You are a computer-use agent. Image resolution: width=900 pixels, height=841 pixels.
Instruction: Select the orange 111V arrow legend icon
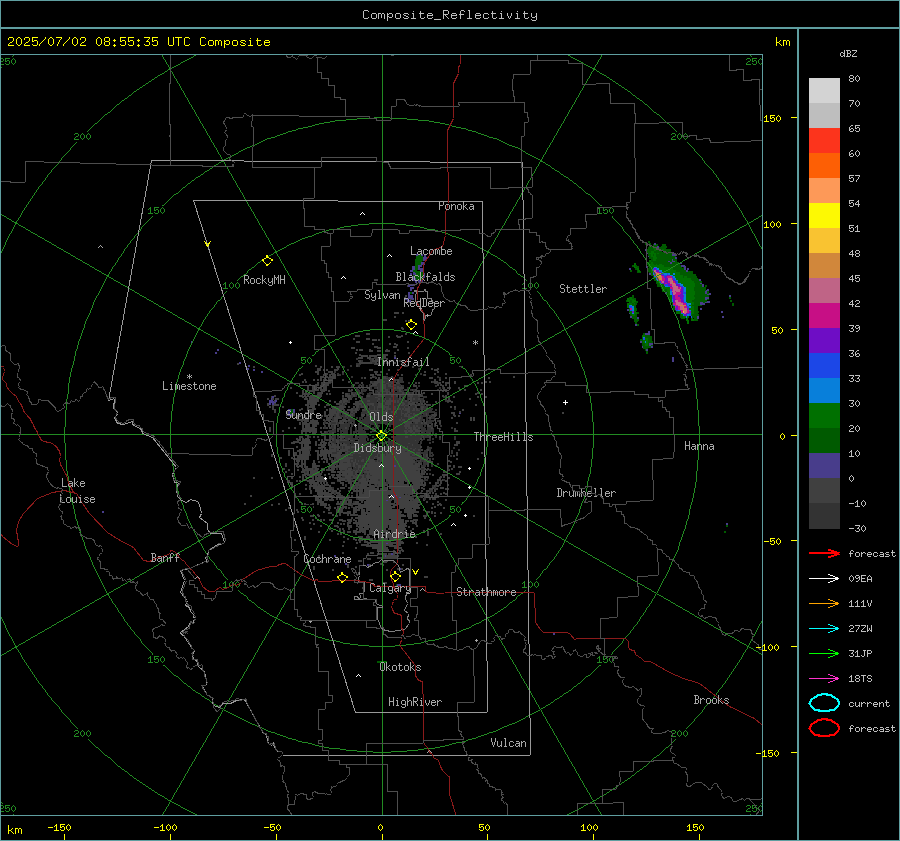point(824,603)
